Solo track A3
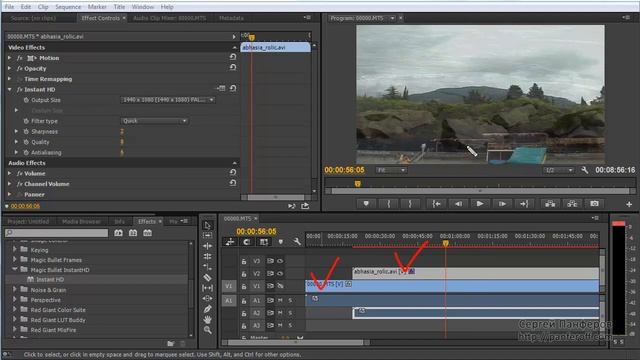Screen dimensions: 640x360 [290, 326]
